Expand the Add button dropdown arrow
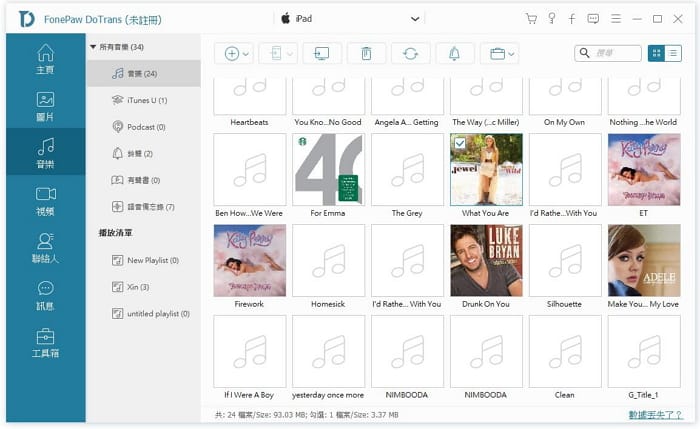Image resolution: width=700 pixels, height=429 pixels. pos(246,54)
